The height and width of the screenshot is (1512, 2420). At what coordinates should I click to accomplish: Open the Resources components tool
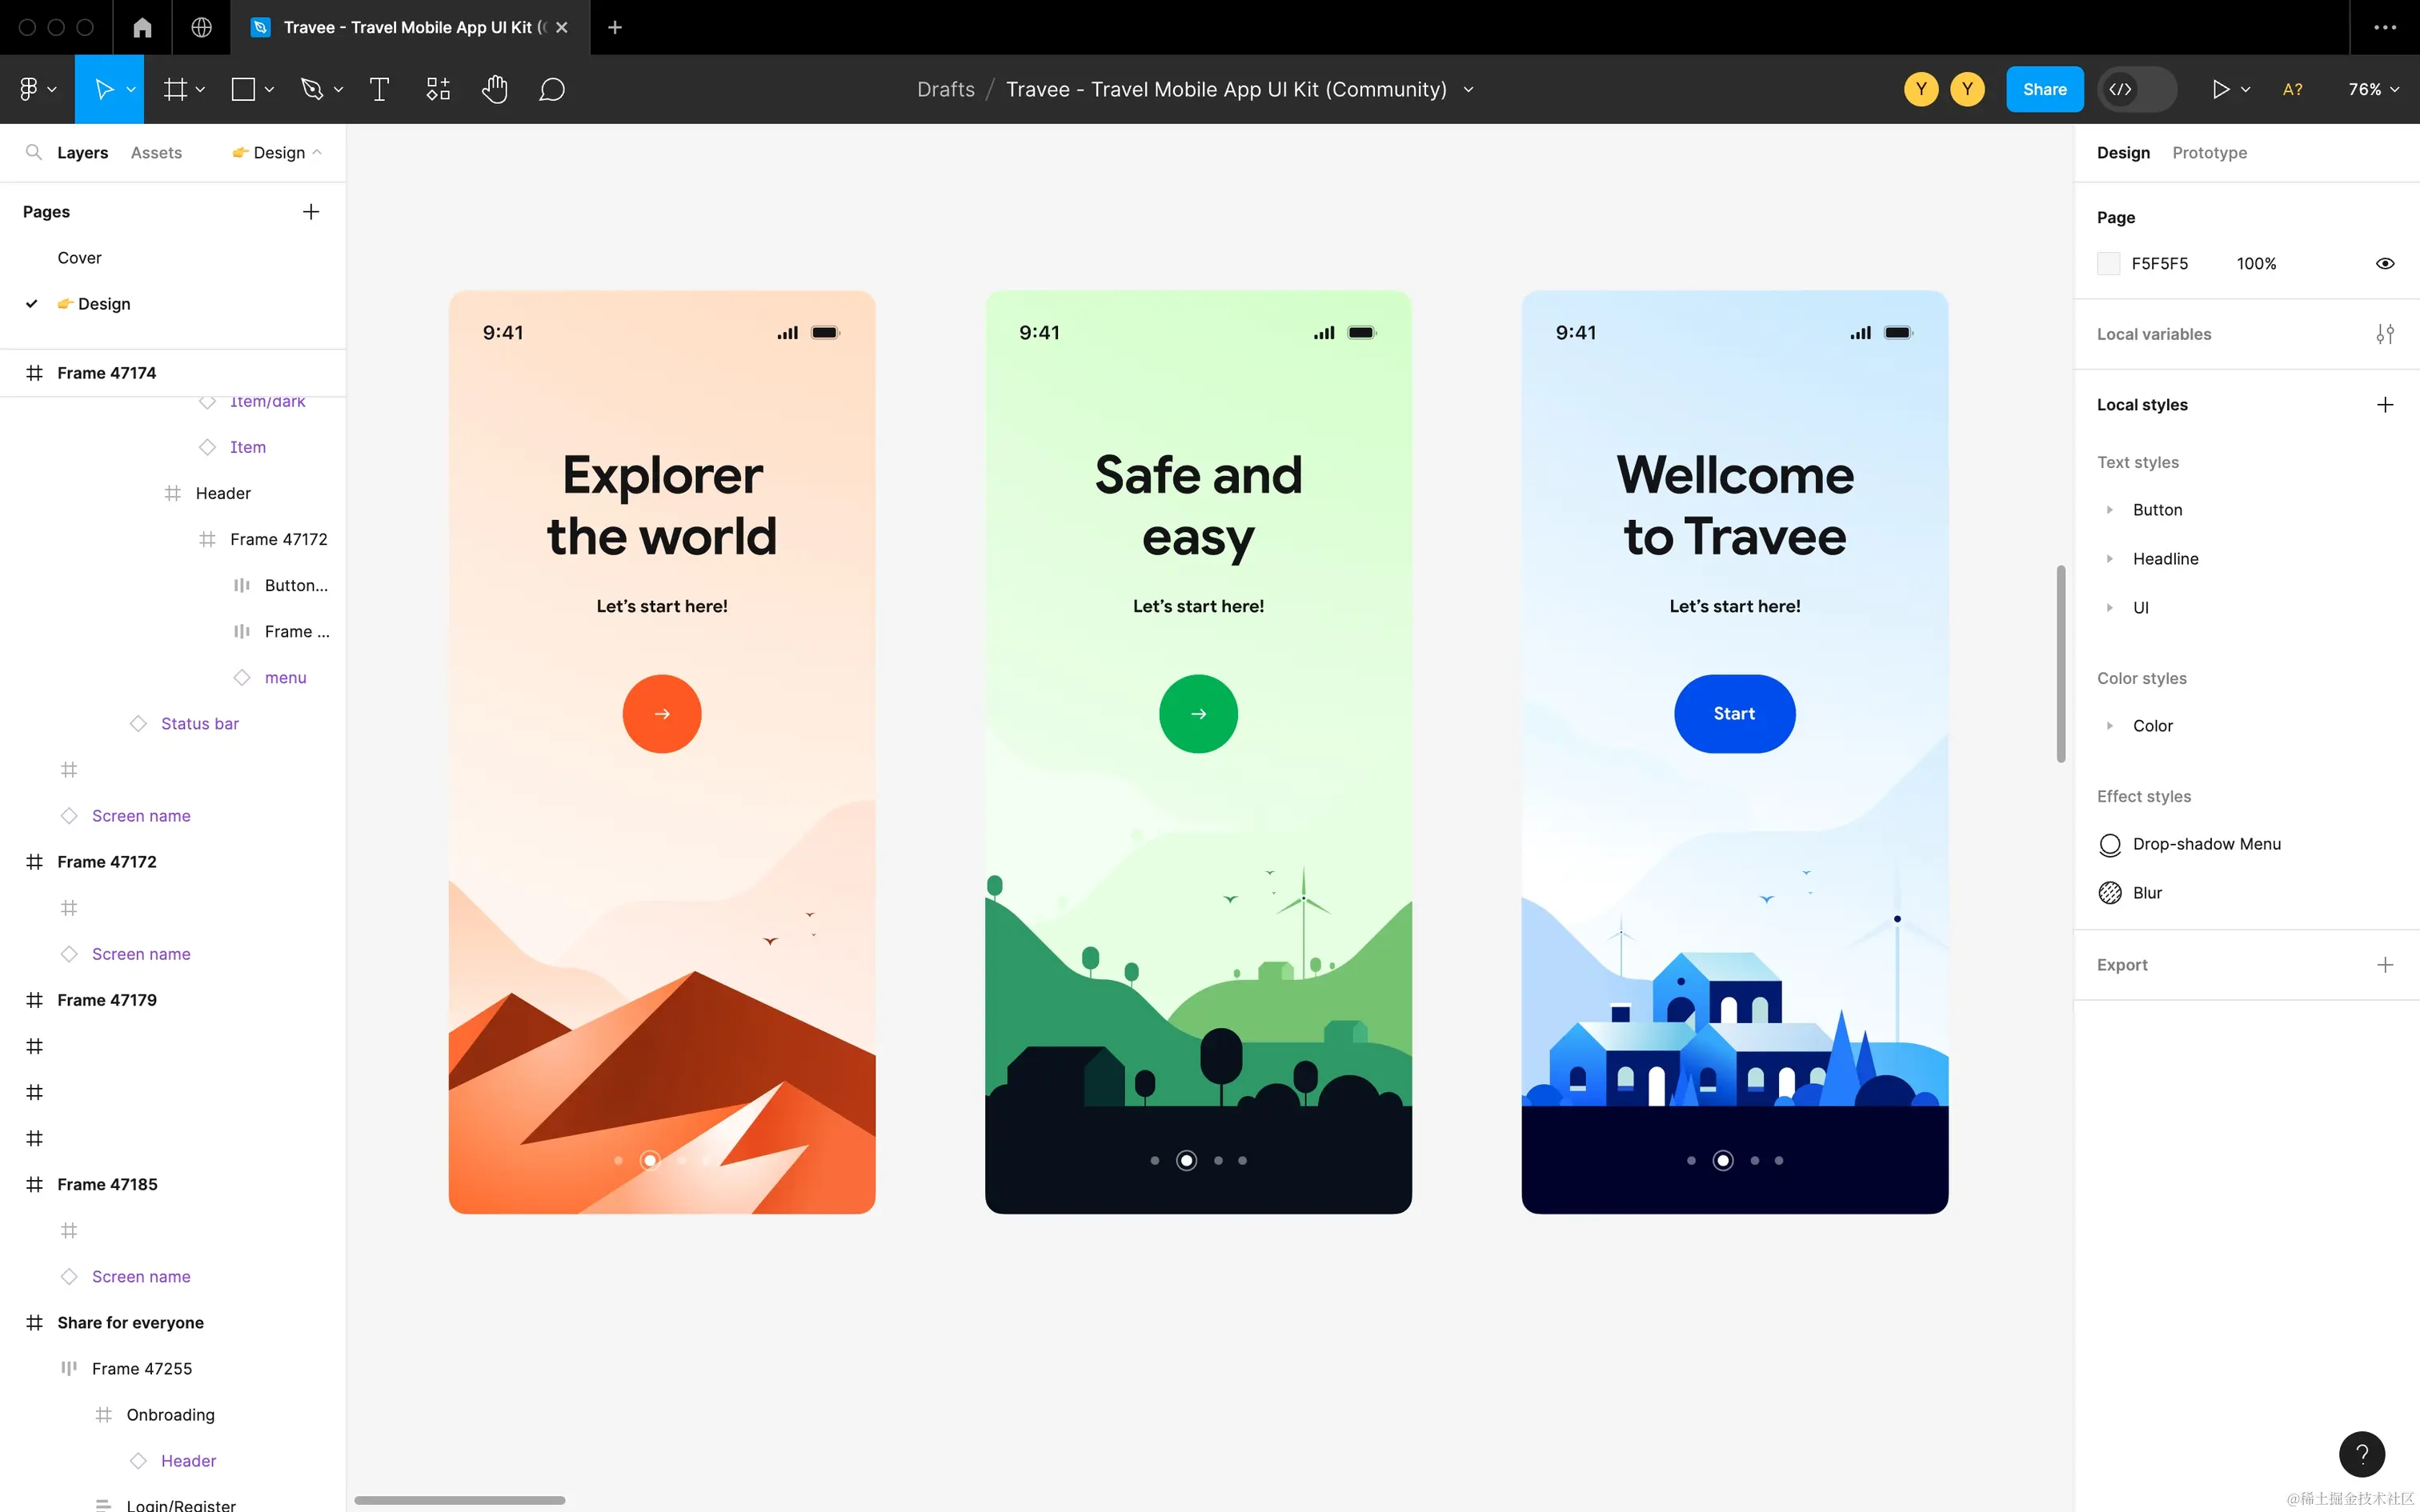pos(438,90)
